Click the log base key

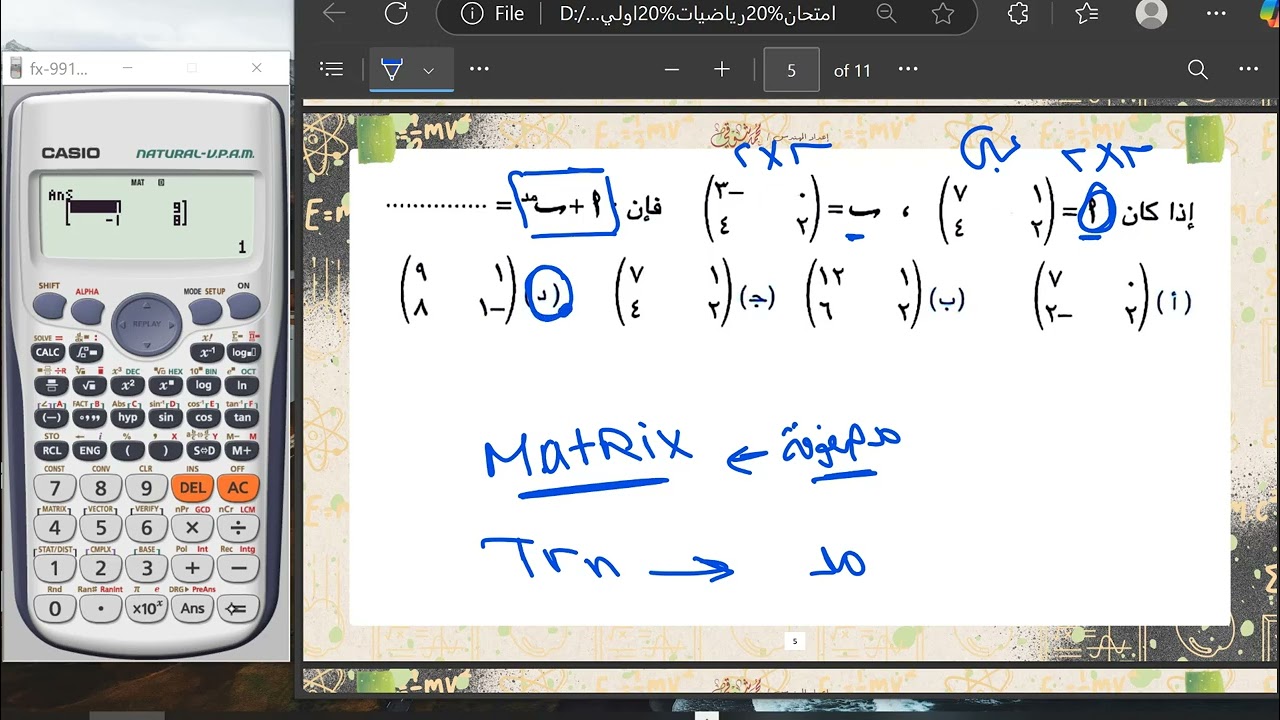pos(242,353)
